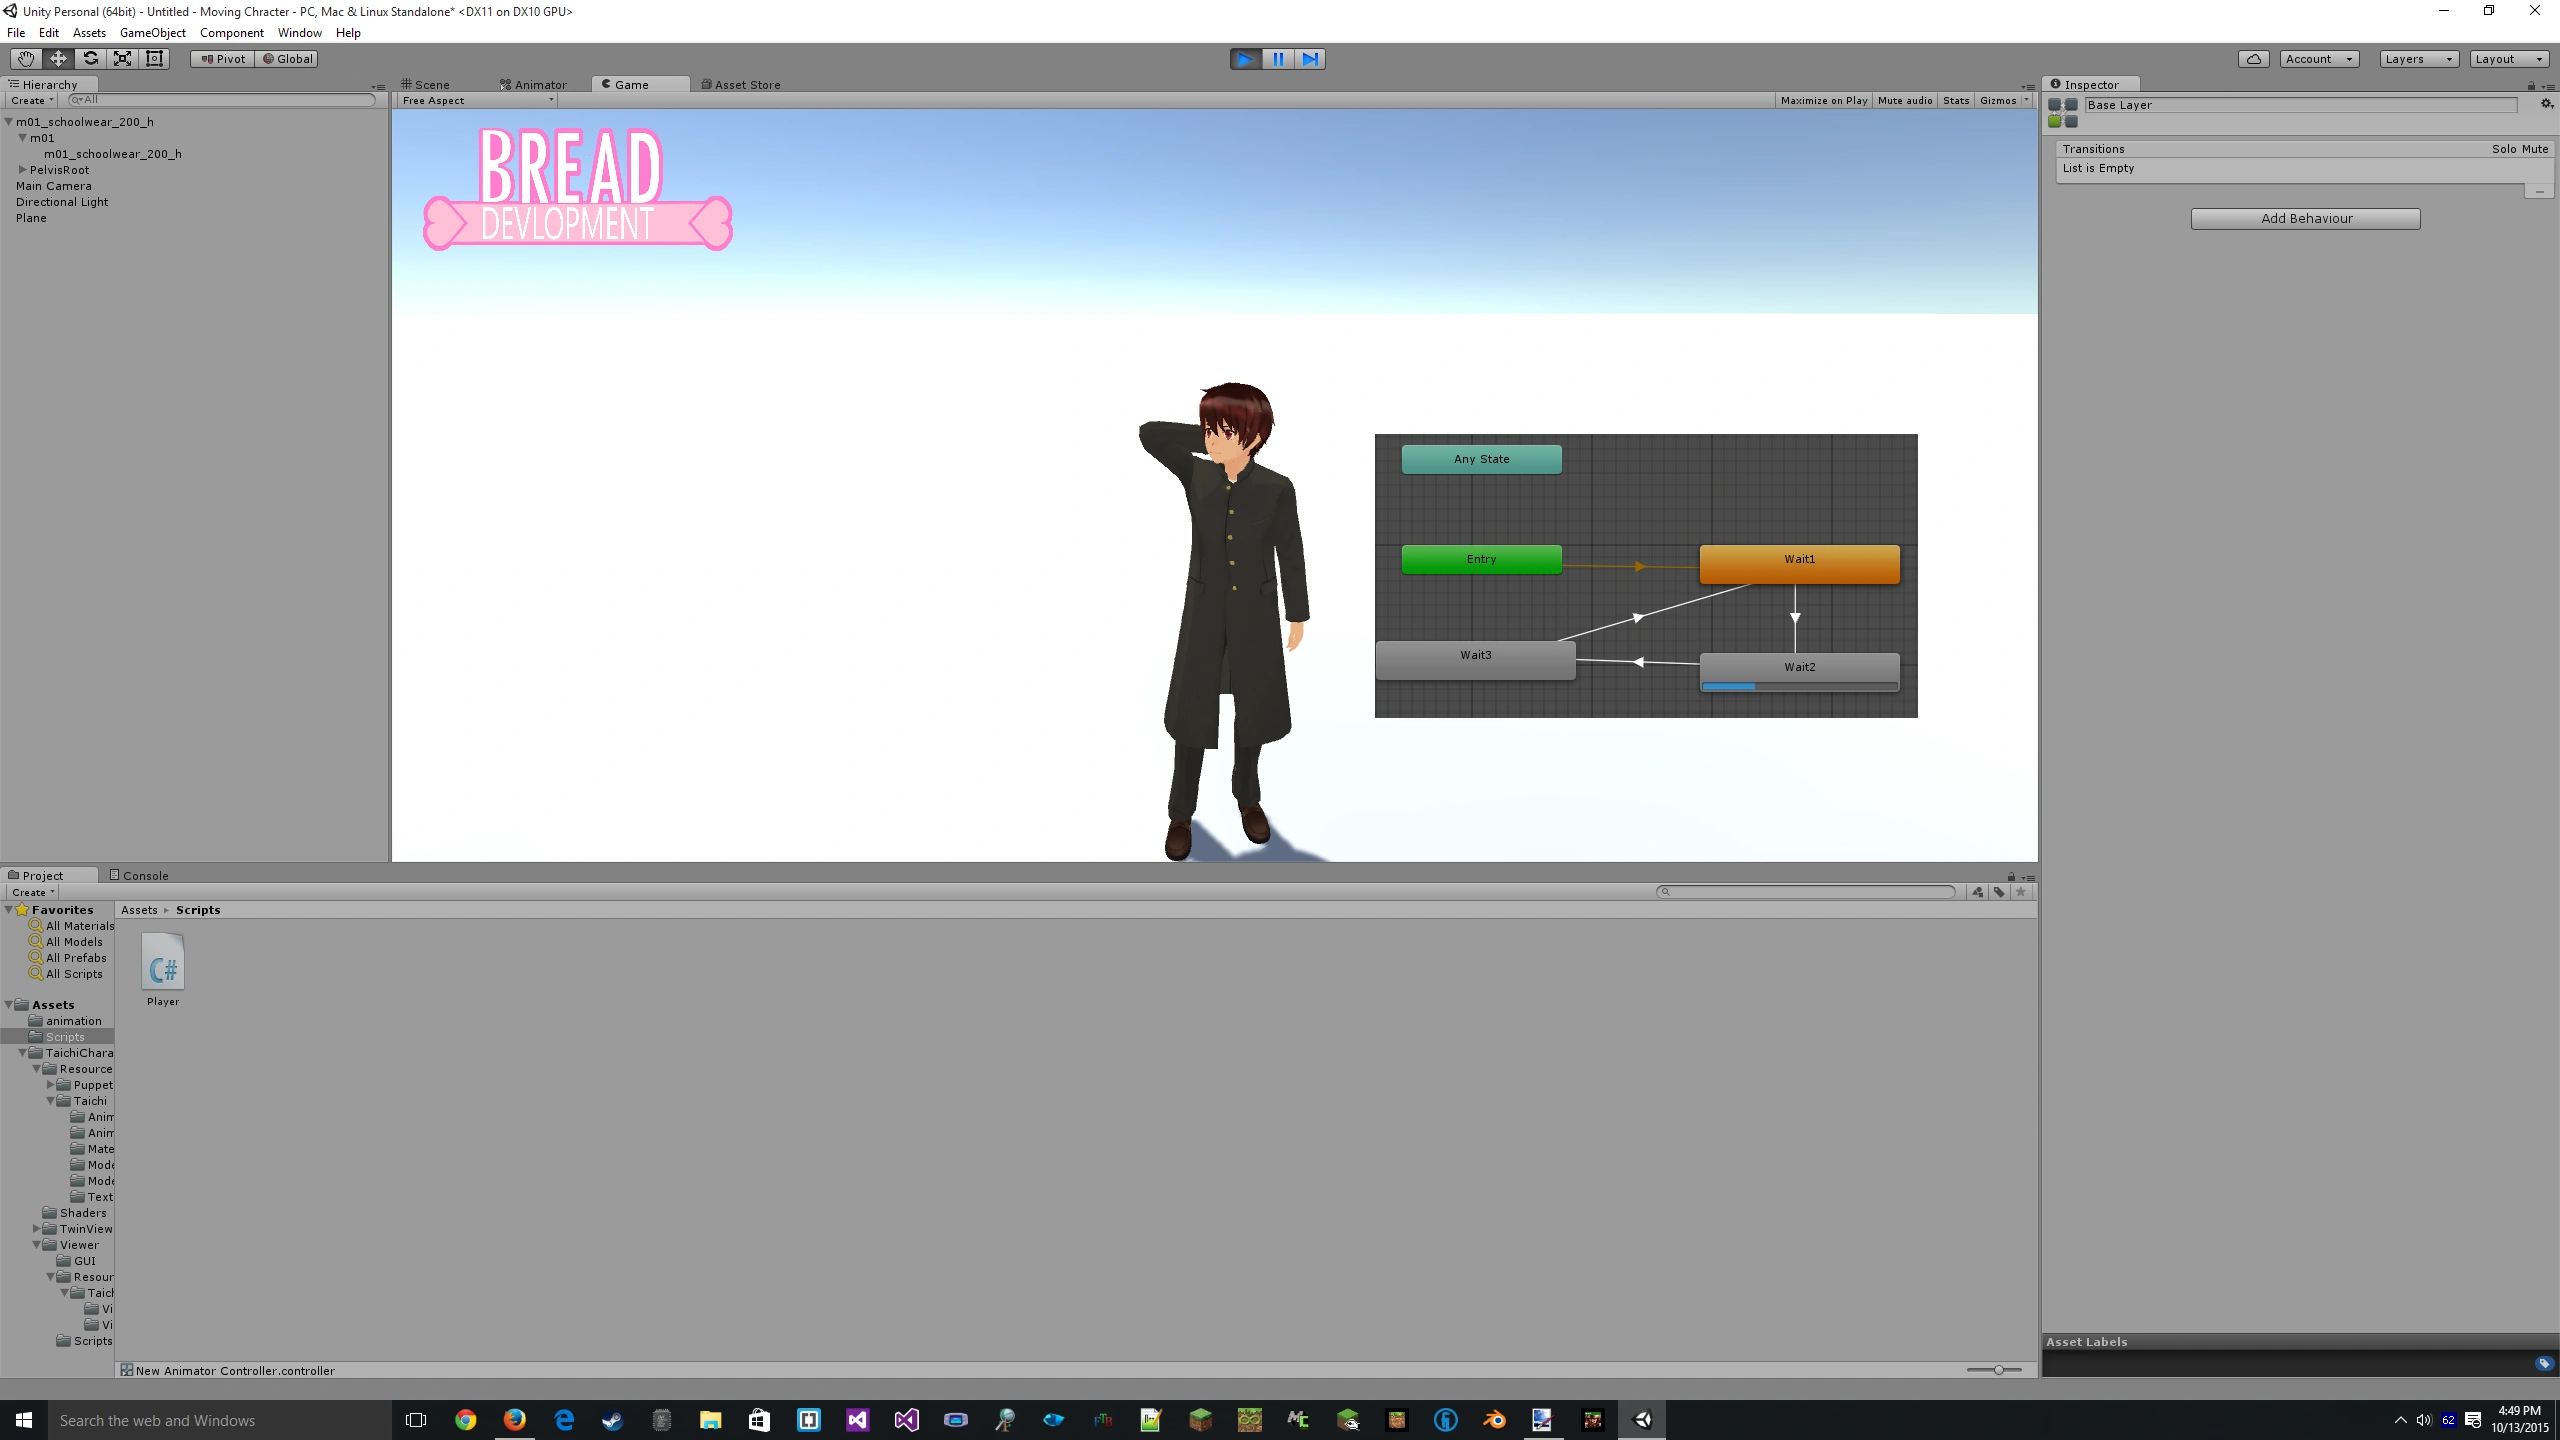
Task: Click the Add Behaviour button
Action: point(2305,219)
